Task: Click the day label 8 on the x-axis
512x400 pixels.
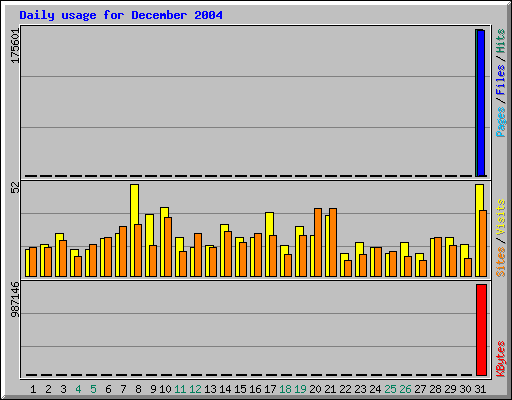Action: 138,389
